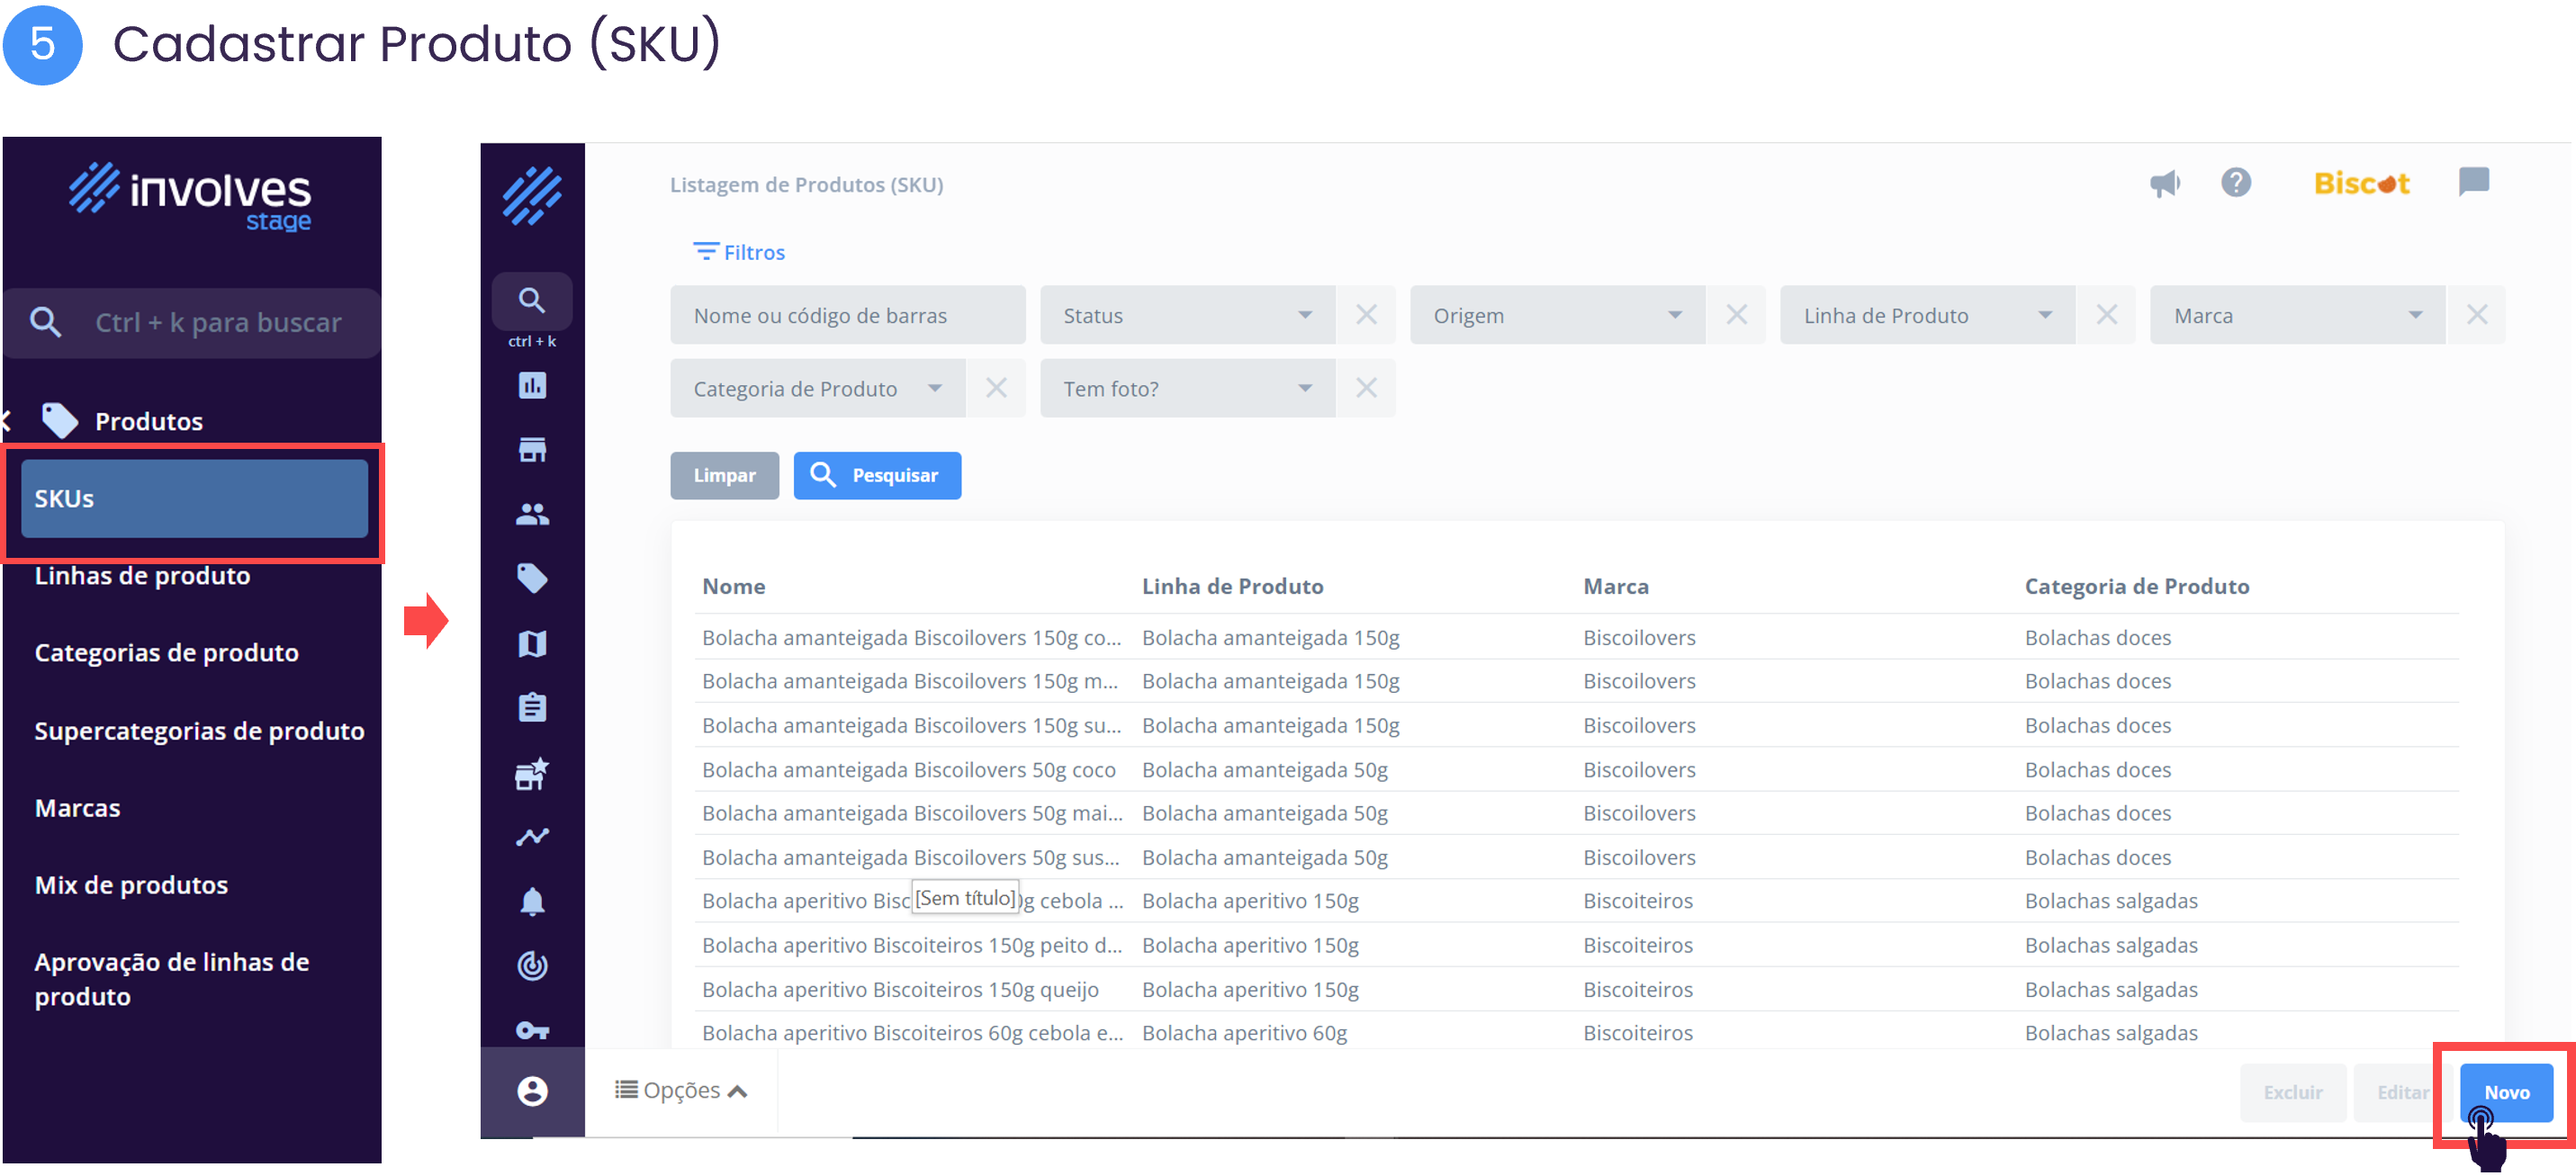Viewport: 2576px width, 1176px height.
Task: Collapse the Produtos menu section
Action: click(x=5, y=421)
